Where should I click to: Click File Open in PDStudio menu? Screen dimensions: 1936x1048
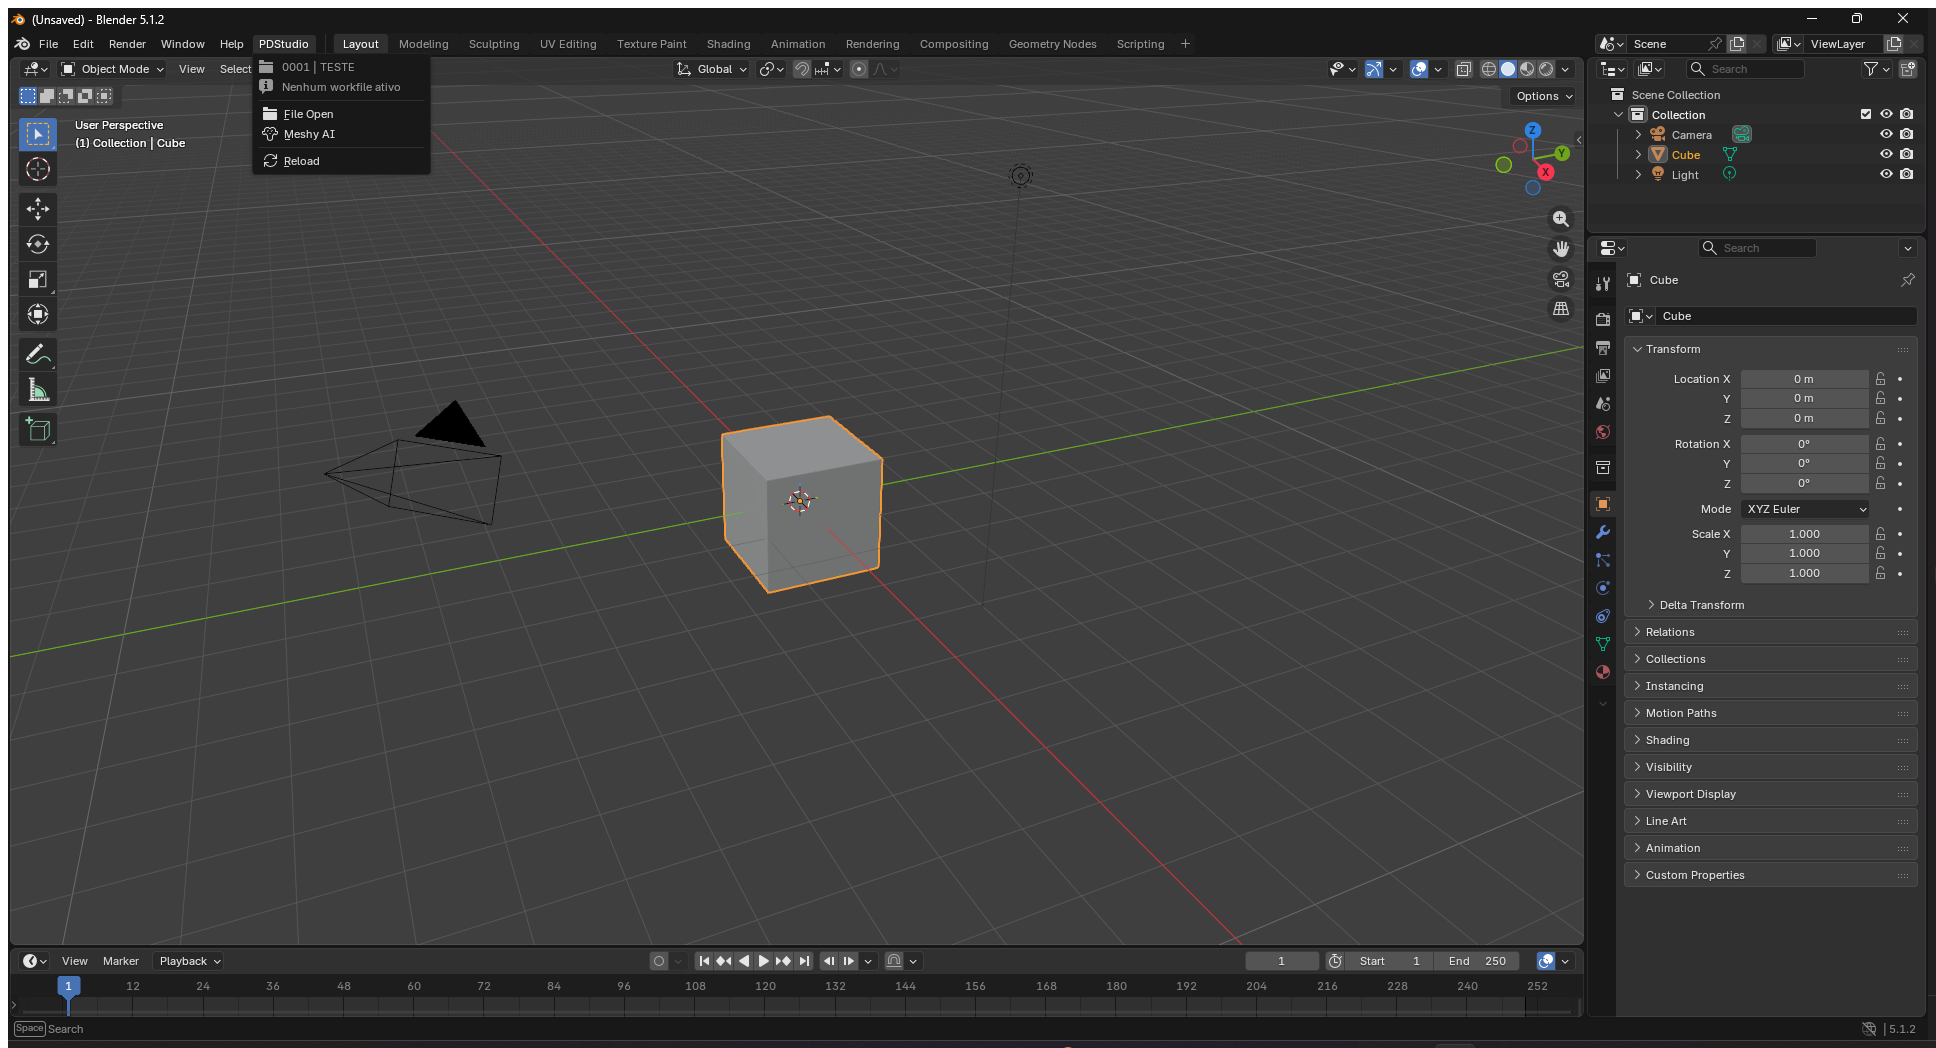(341, 114)
